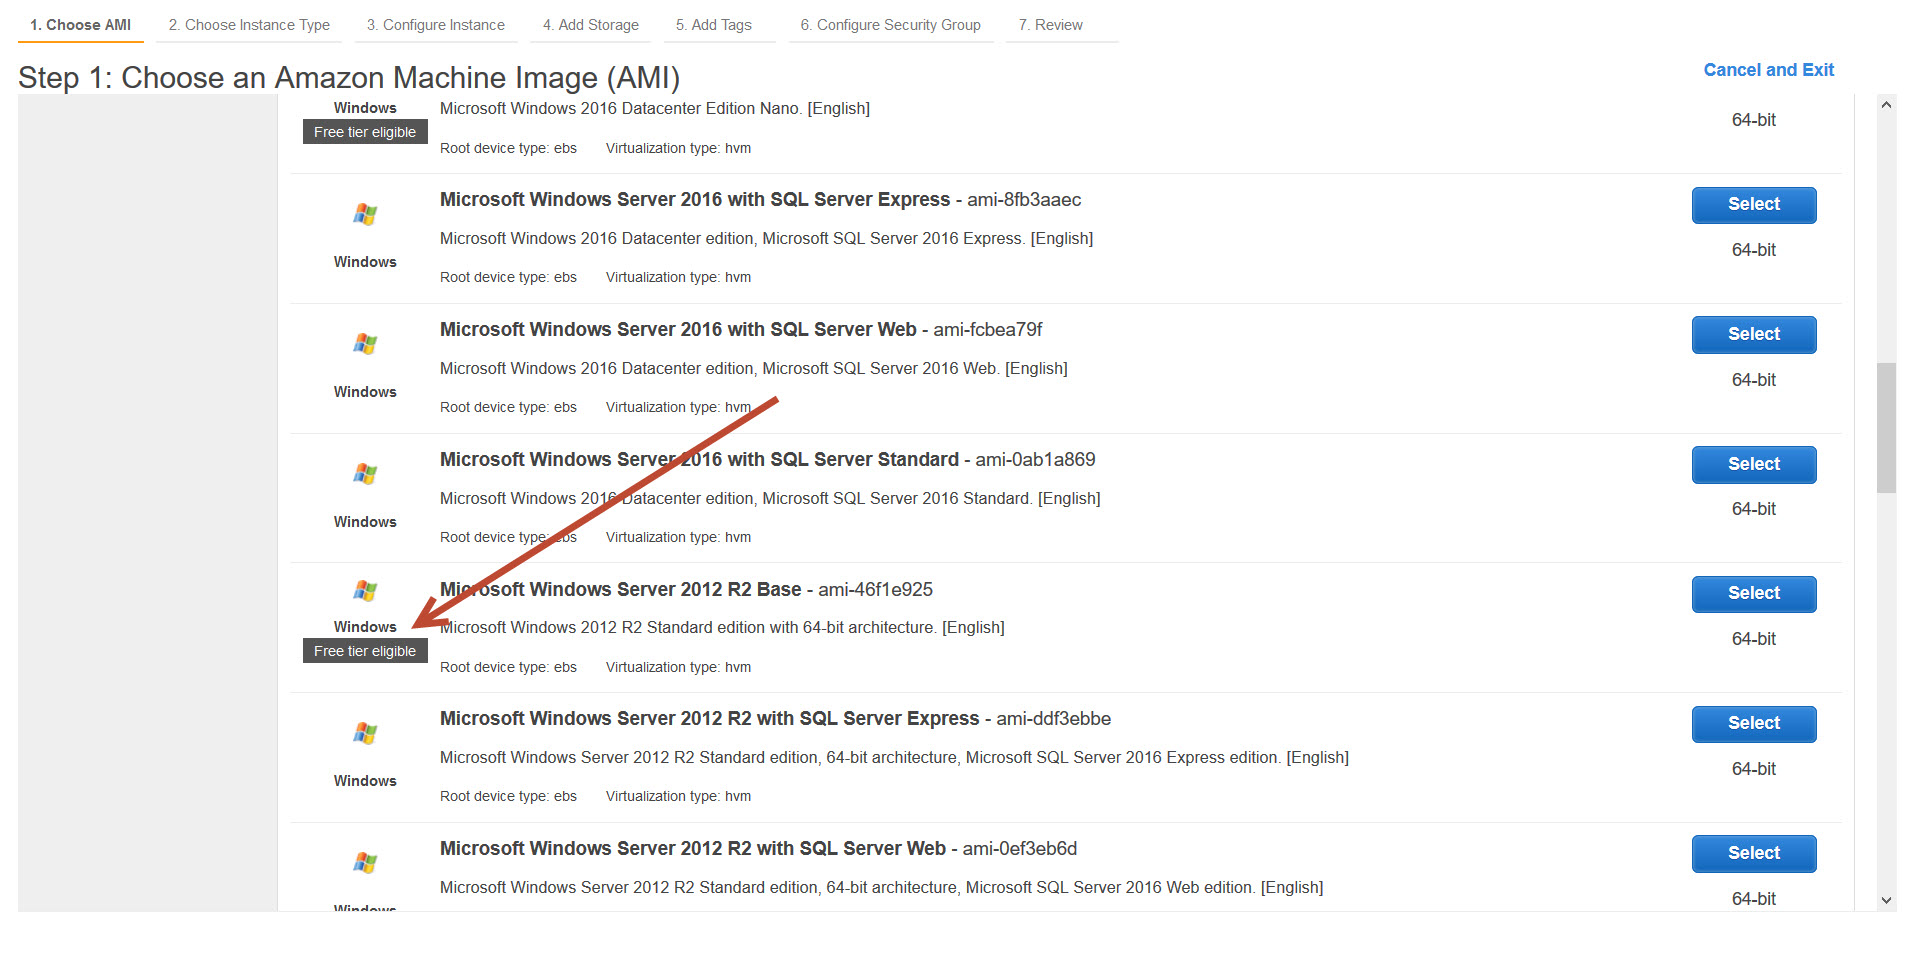This screenshot has width=1913, height=962.
Task: Click Windows logo beside SQL Server Express 2016
Action: coord(365,214)
